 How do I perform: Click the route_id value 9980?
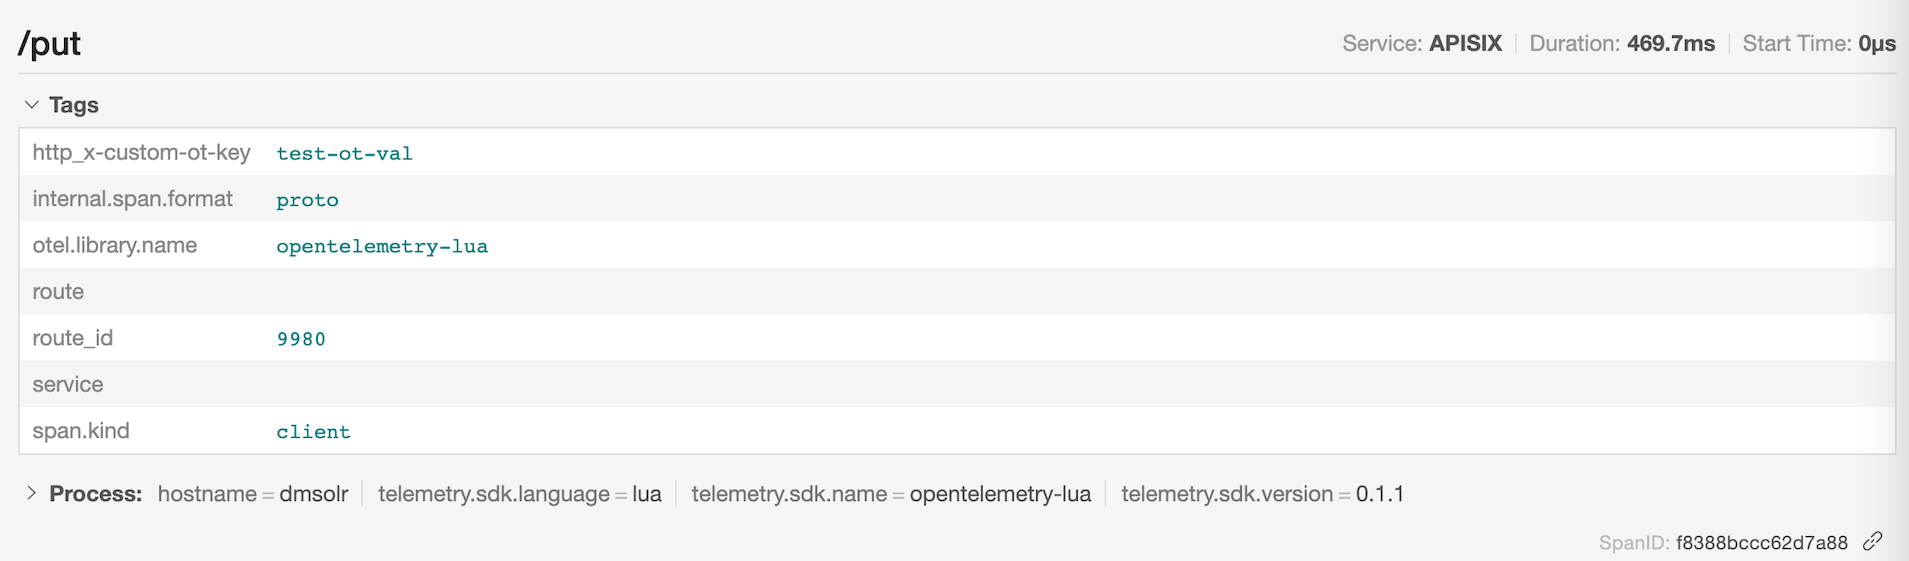pos(301,339)
